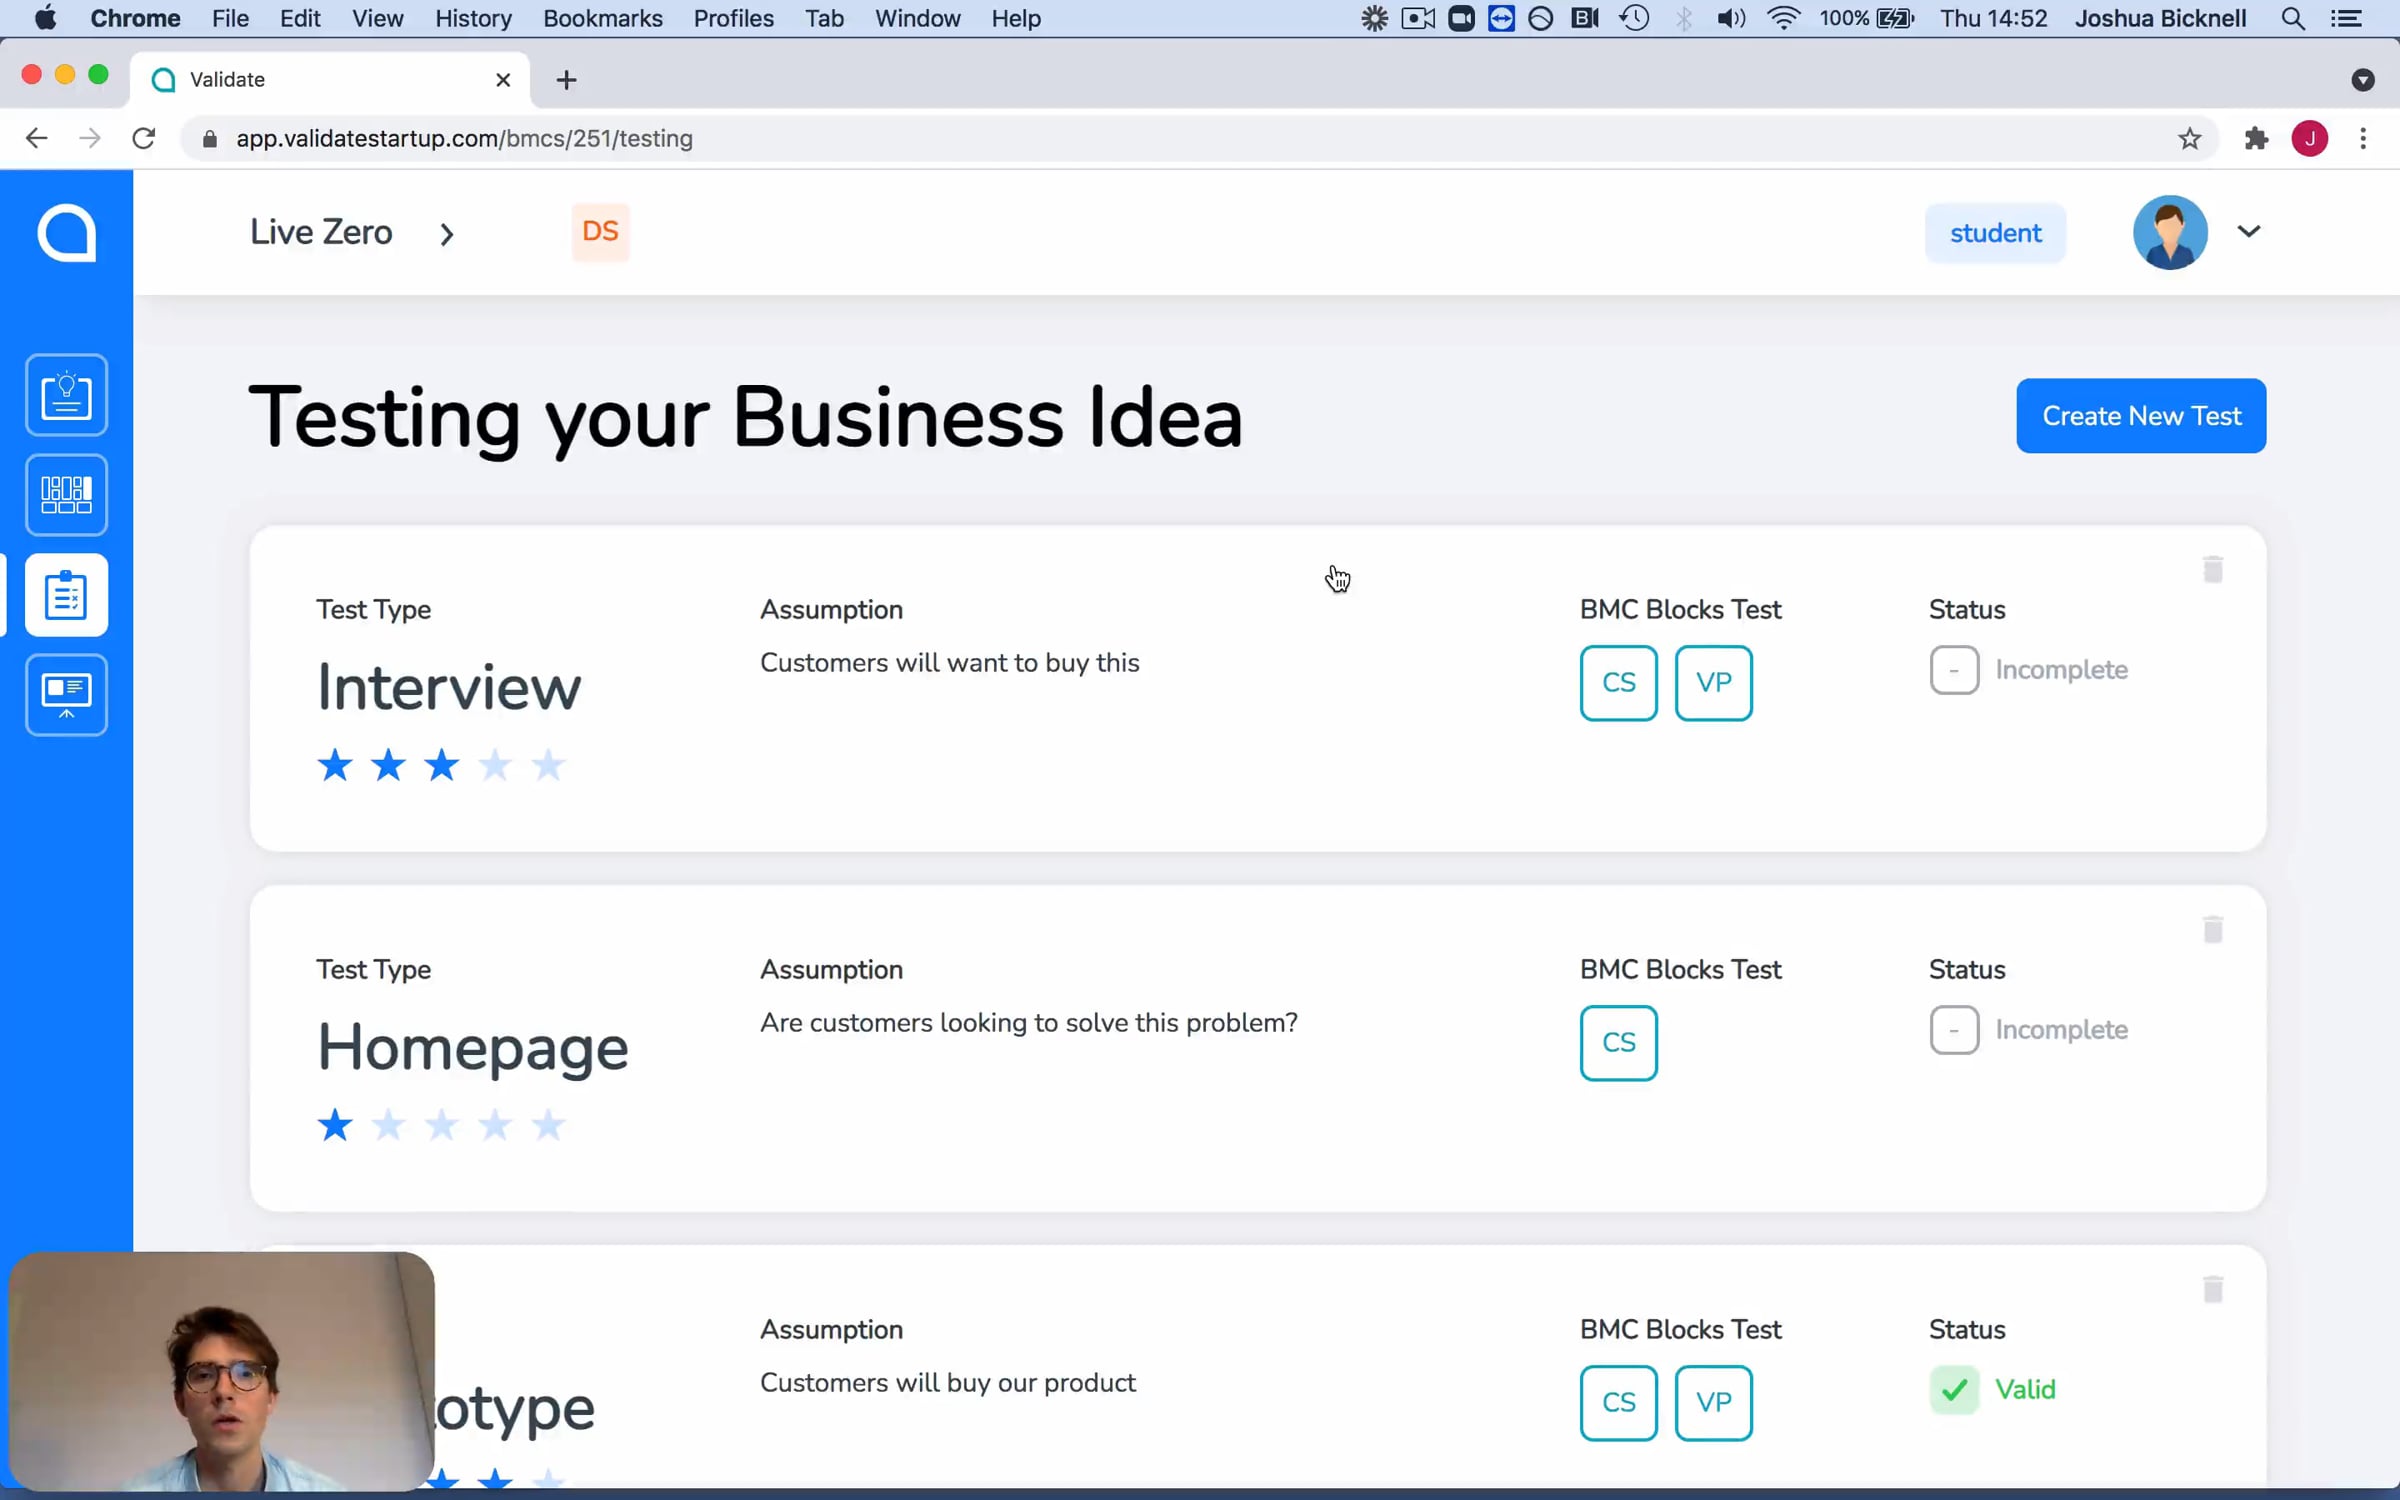Bookmark this page with star icon
Screen dimensions: 2400x1500
pos(2189,138)
